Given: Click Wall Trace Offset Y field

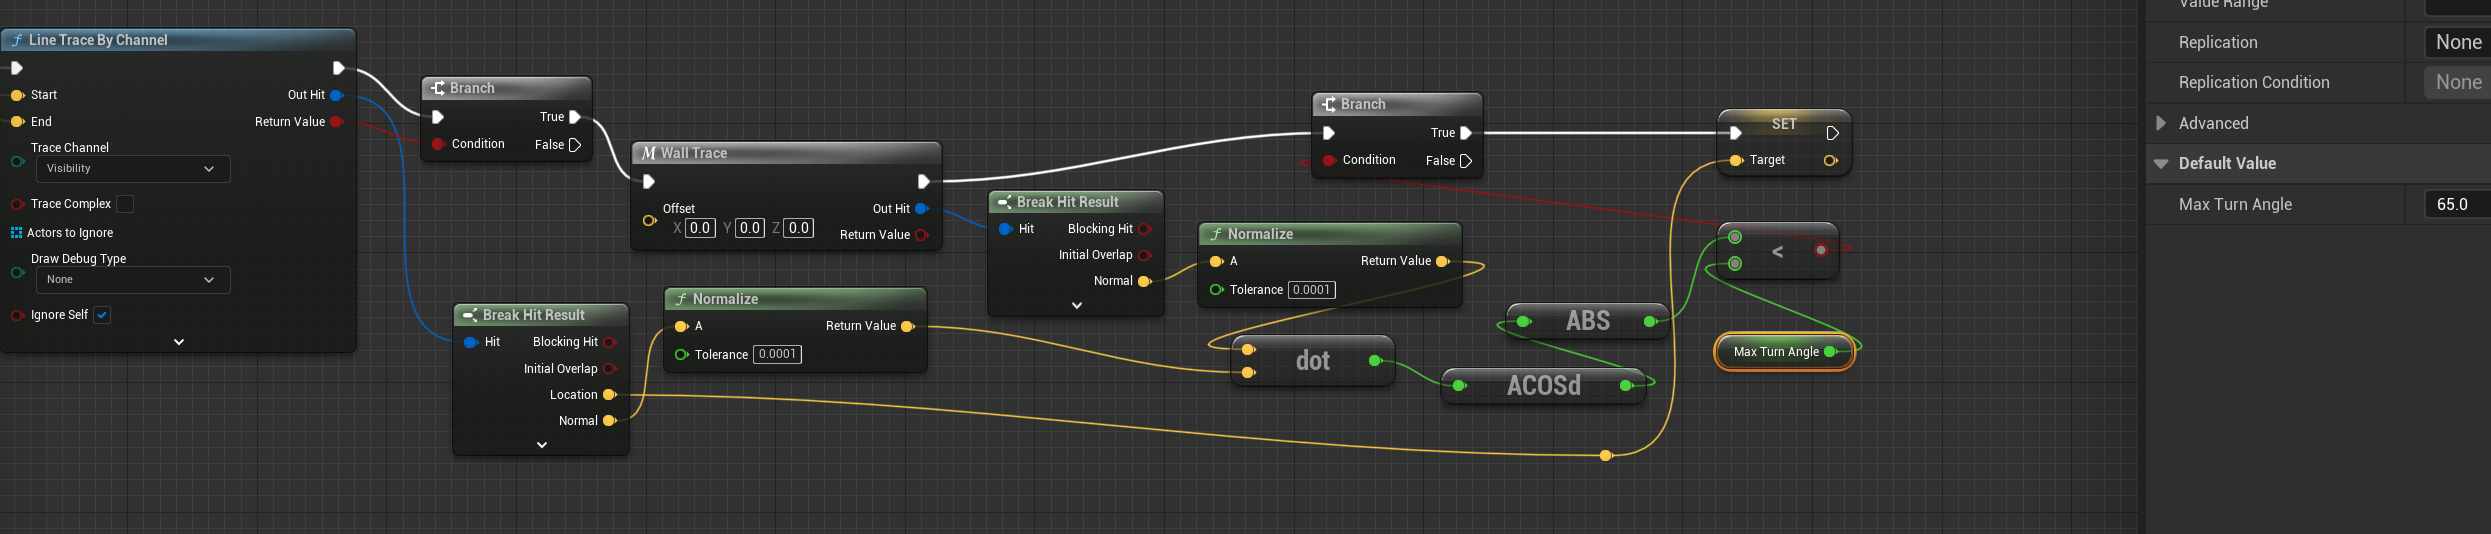Looking at the screenshot, I should (x=750, y=228).
